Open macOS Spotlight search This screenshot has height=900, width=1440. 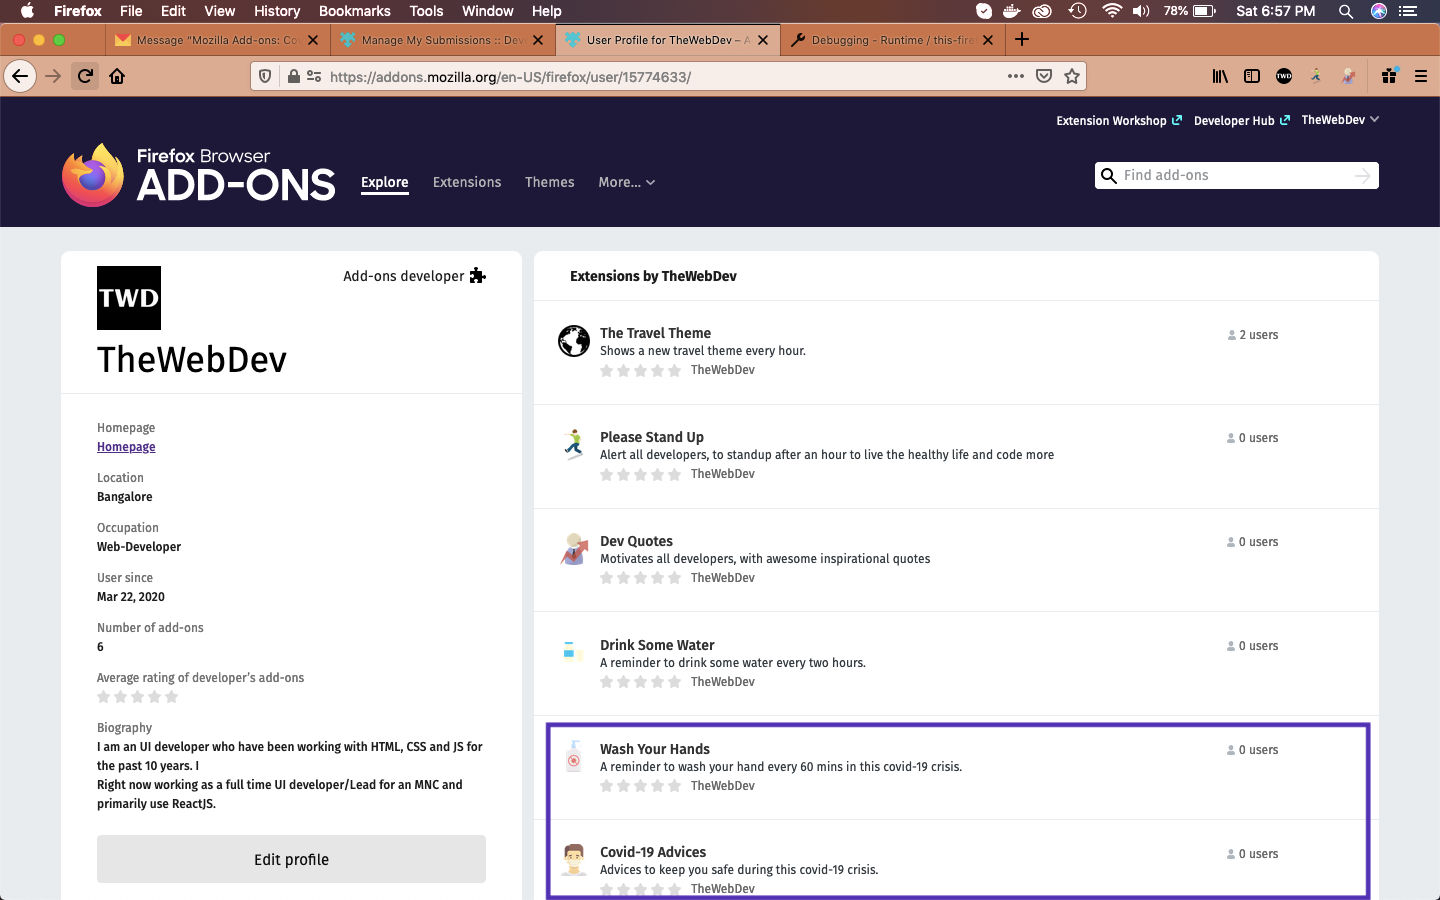click(1346, 11)
